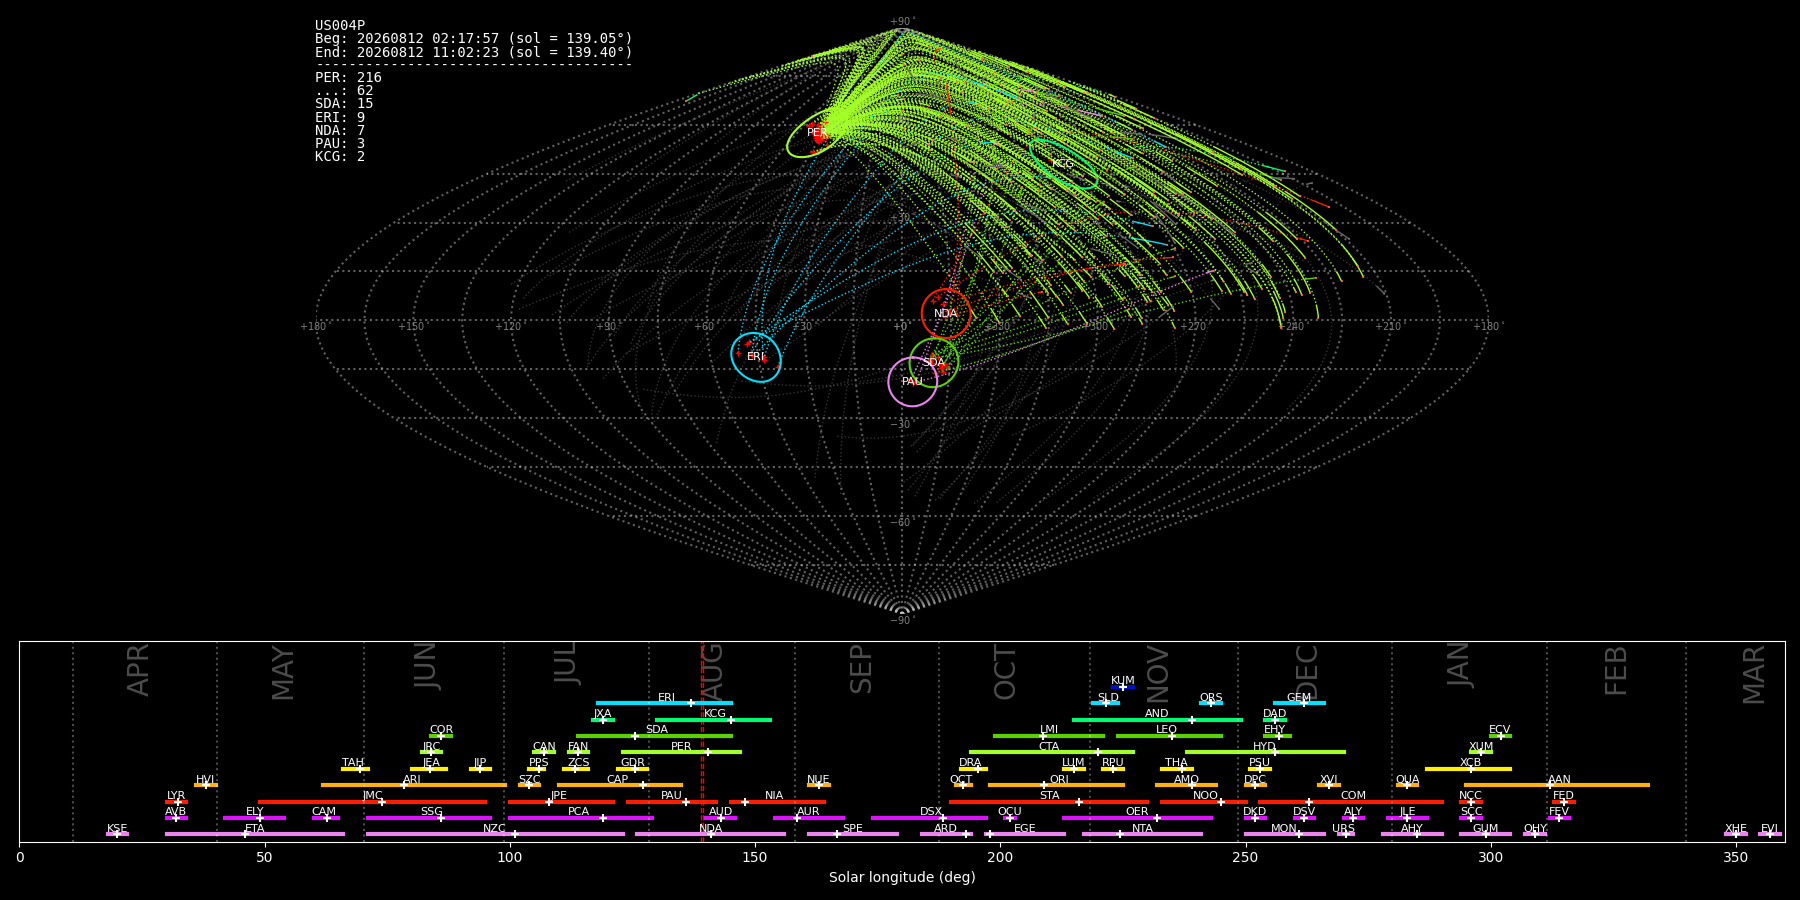Click the NTA violet shower bar
This screenshot has width=1800, height=900.
(1142, 834)
